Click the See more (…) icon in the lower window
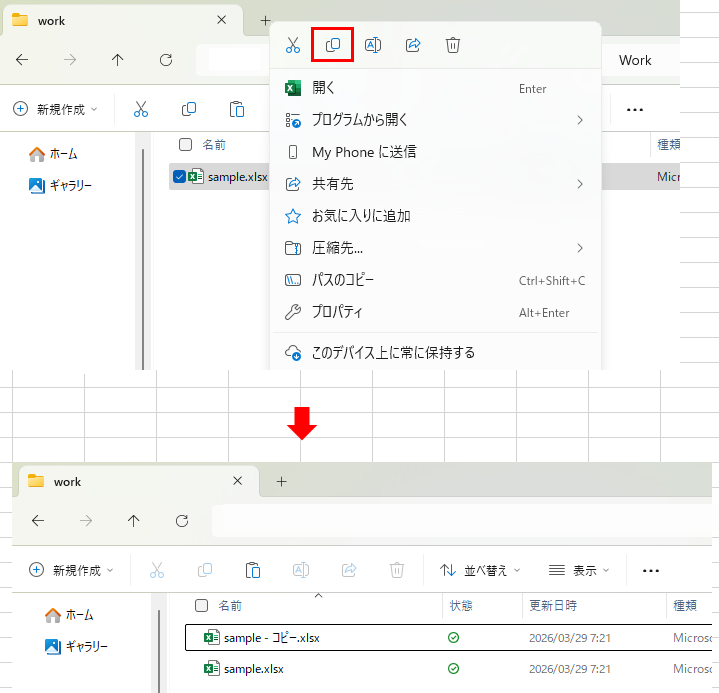The width and height of the screenshot is (719, 693). (651, 570)
